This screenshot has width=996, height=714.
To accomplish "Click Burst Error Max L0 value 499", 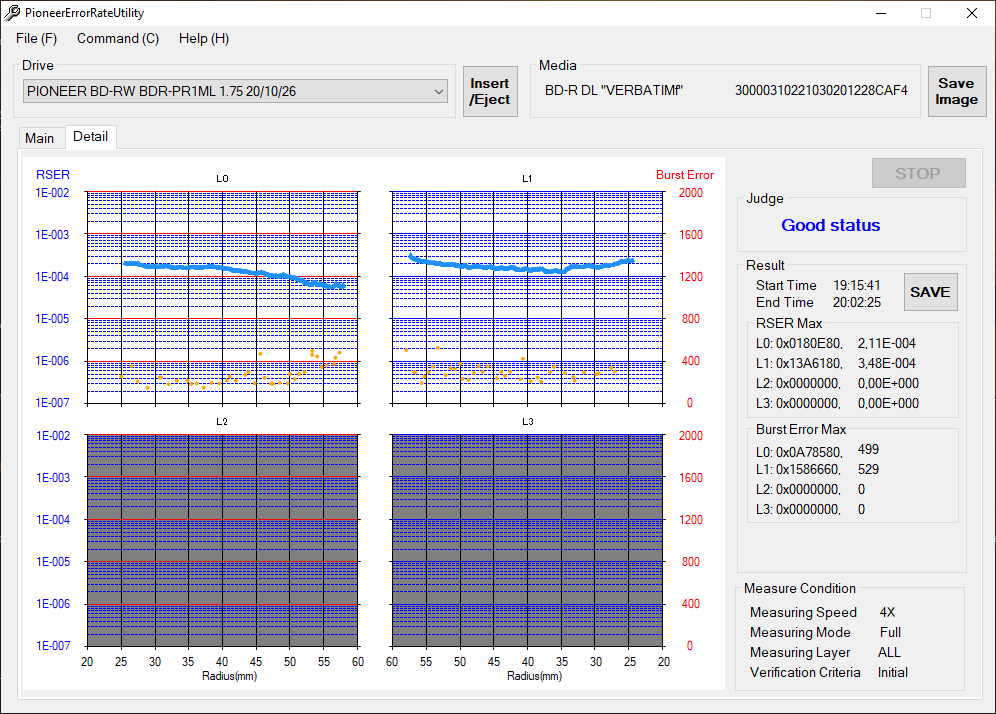I will click(x=868, y=450).
